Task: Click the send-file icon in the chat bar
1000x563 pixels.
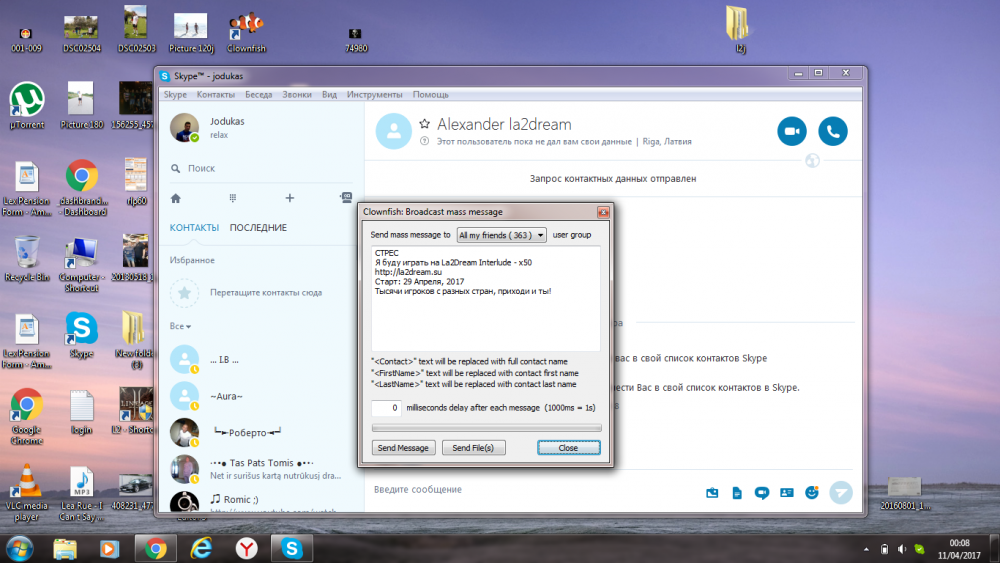Action: click(737, 492)
